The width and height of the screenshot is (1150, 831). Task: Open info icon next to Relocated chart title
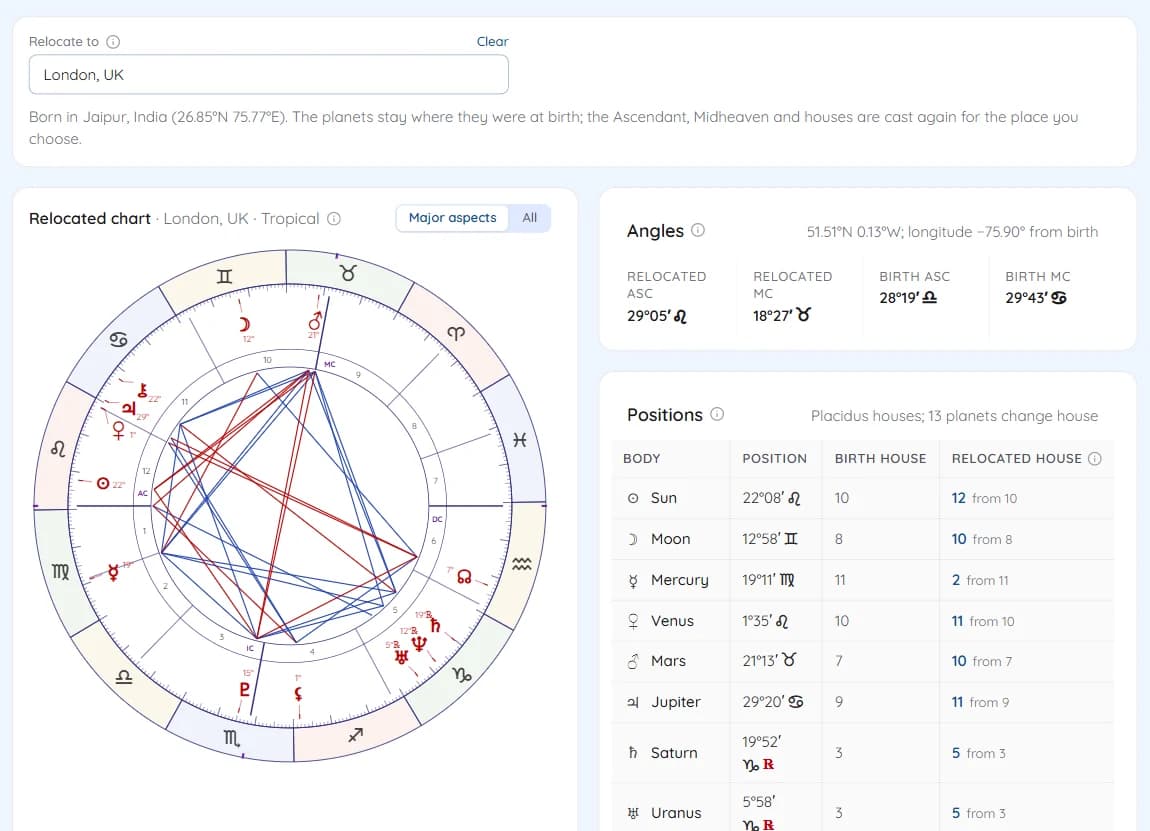(x=334, y=219)
